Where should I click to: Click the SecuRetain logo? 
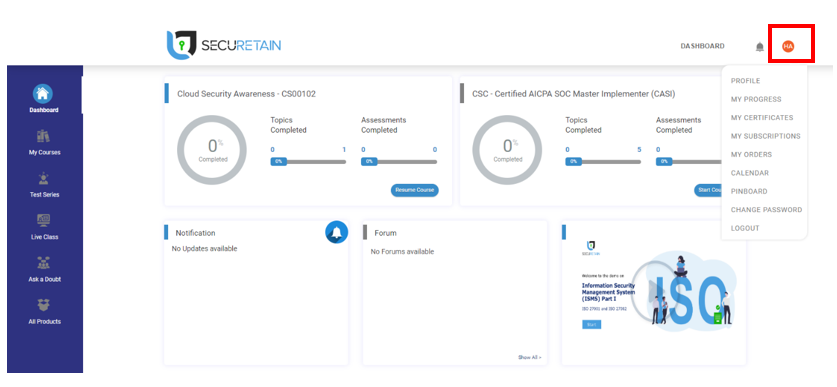pos(224,45)
